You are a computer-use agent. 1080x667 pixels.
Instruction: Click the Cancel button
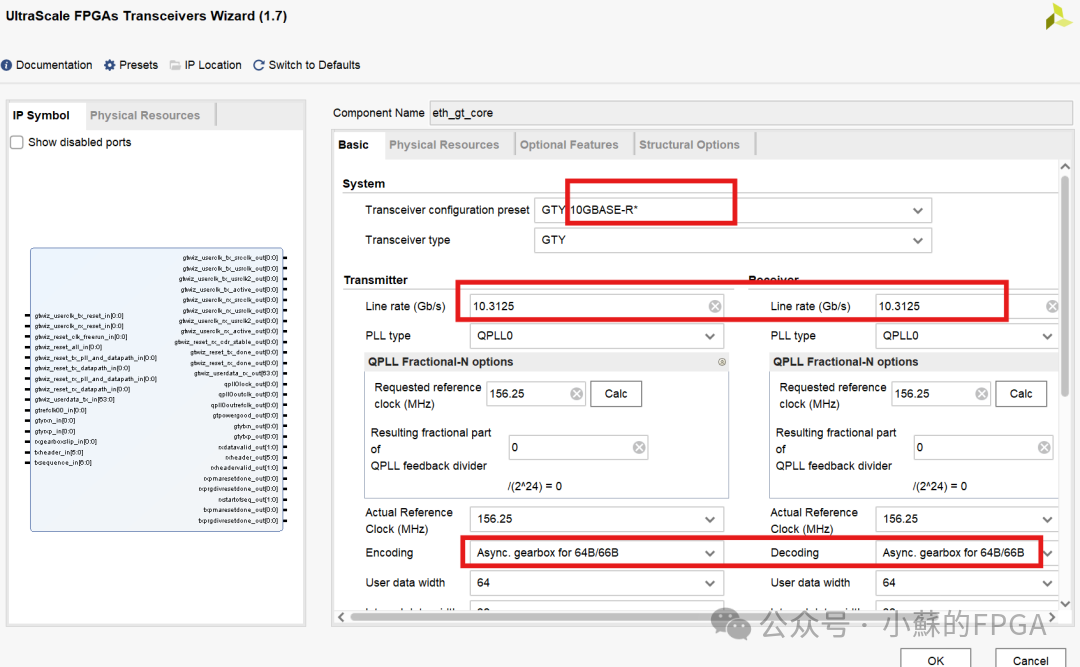coord(1030,659)
